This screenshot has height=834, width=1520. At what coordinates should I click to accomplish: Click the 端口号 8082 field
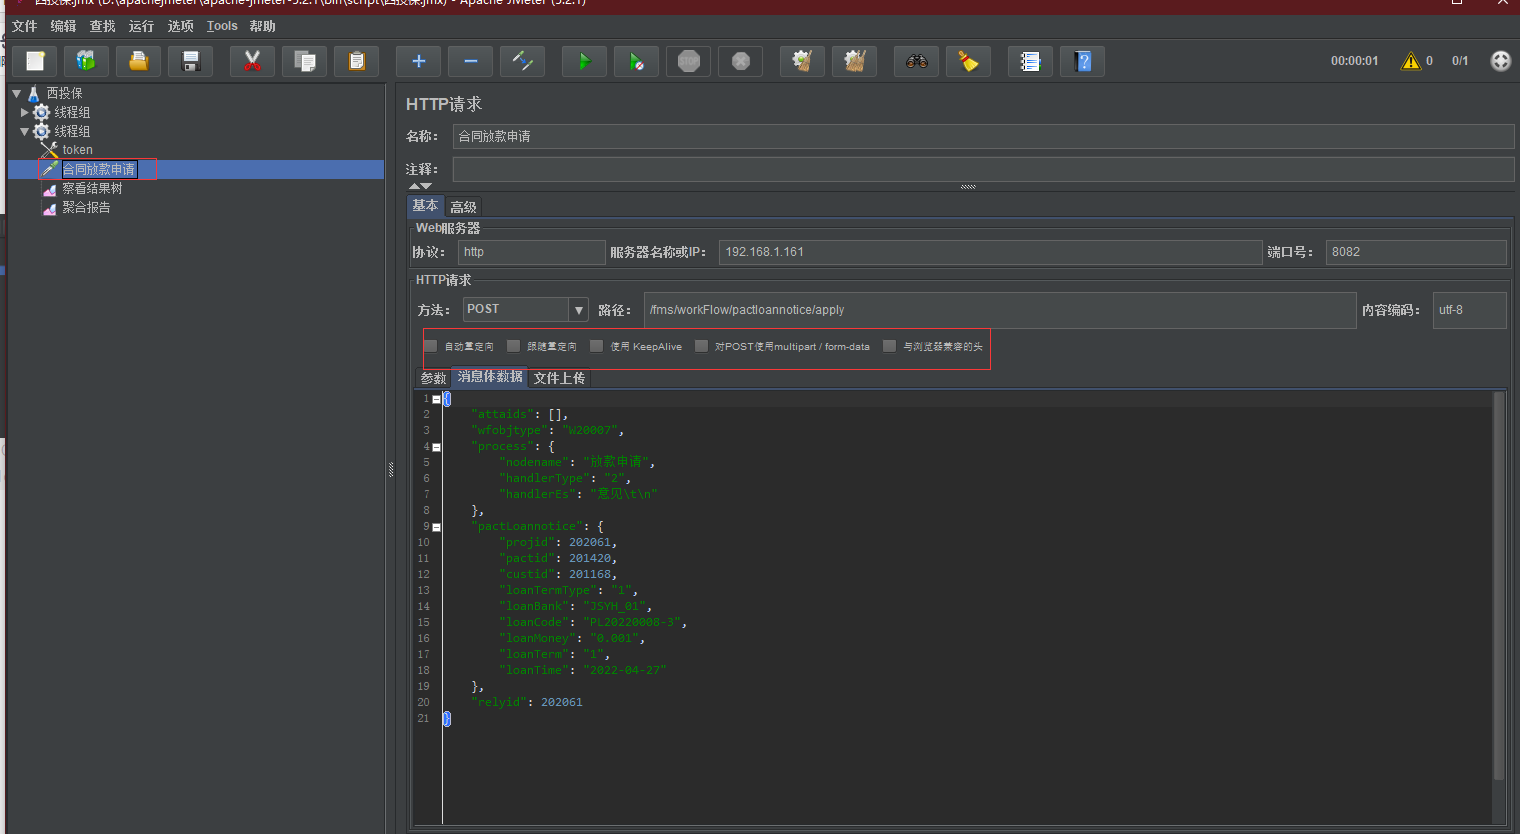point(1416,252)
